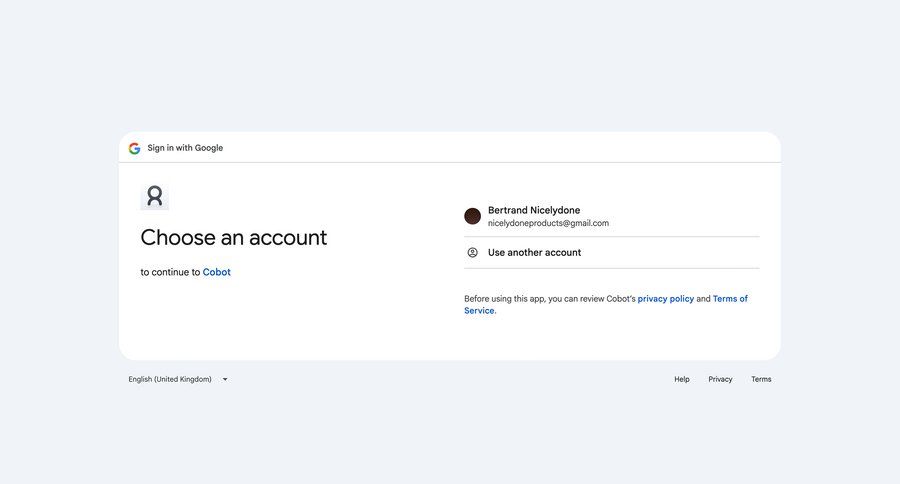Choose the nicelydoneproducts@gmail.com email address
Image resolution: width=900 pixels, height=484 pixels.
pos(548,223)
